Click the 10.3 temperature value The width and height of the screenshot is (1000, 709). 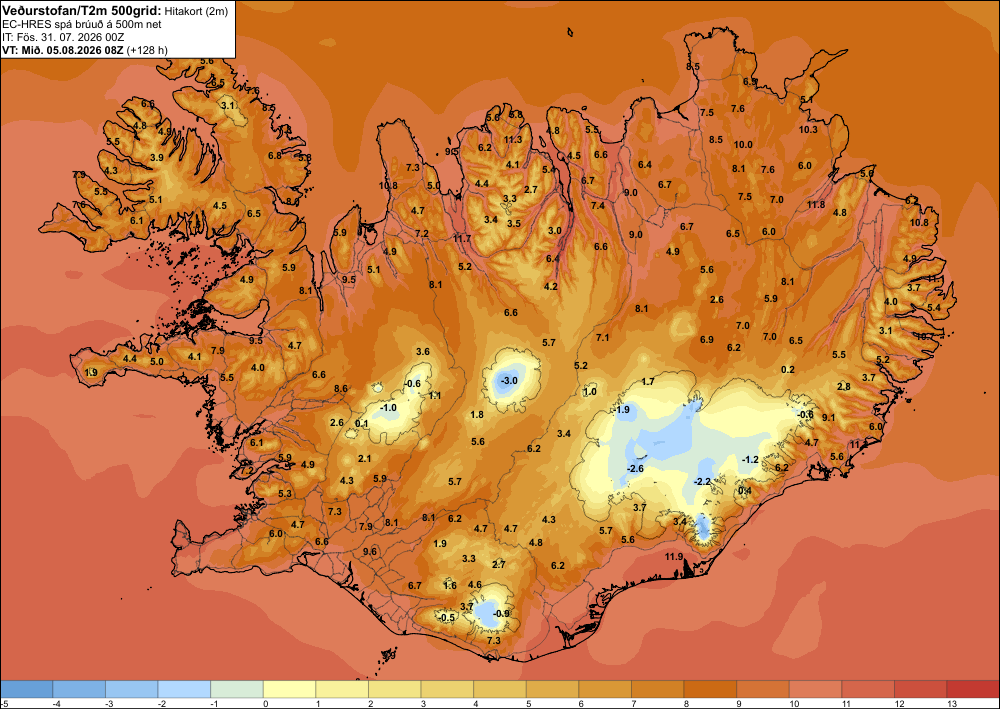tap(808, 129)
